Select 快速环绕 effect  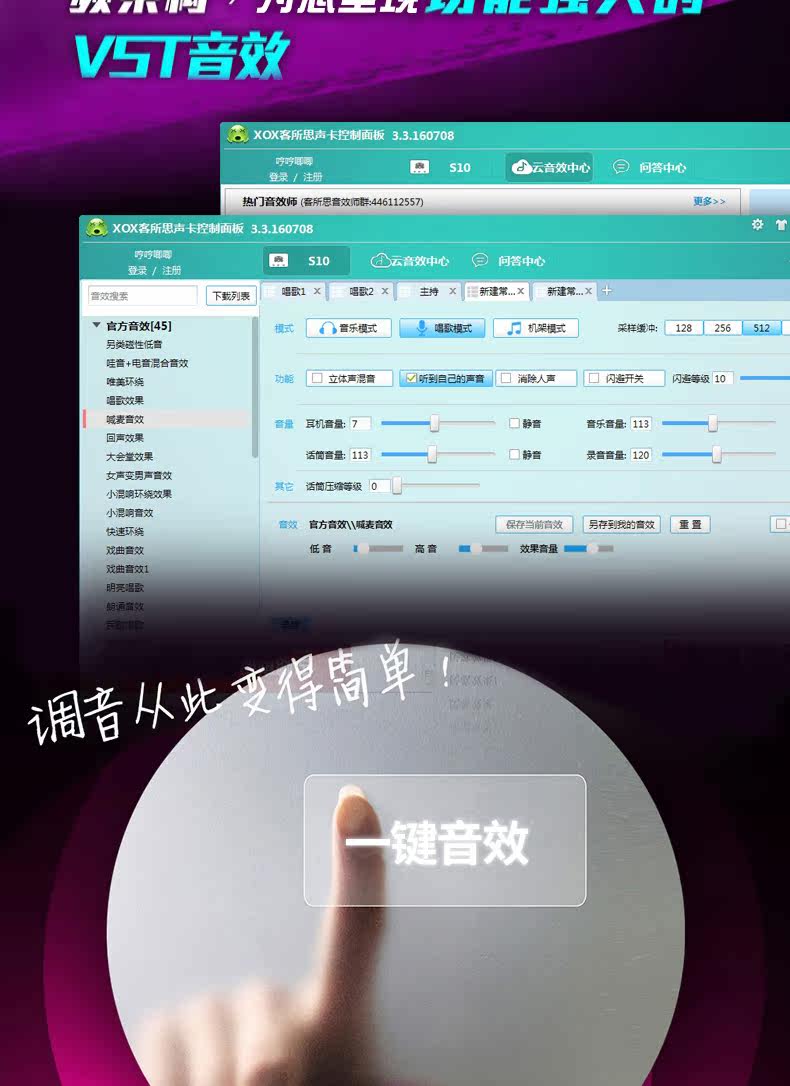point(125,531)
